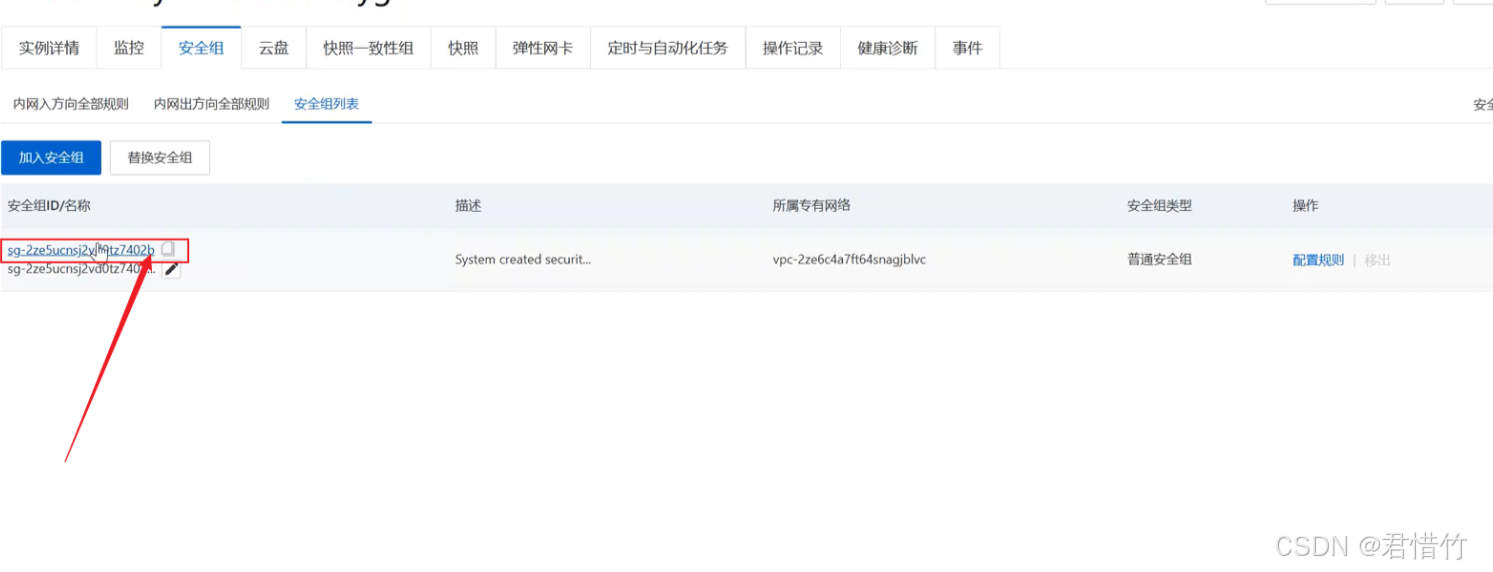The height and width of the screenshot is (572, 1493).
Task: Click the 描述 column header
Action: point(468,206)
